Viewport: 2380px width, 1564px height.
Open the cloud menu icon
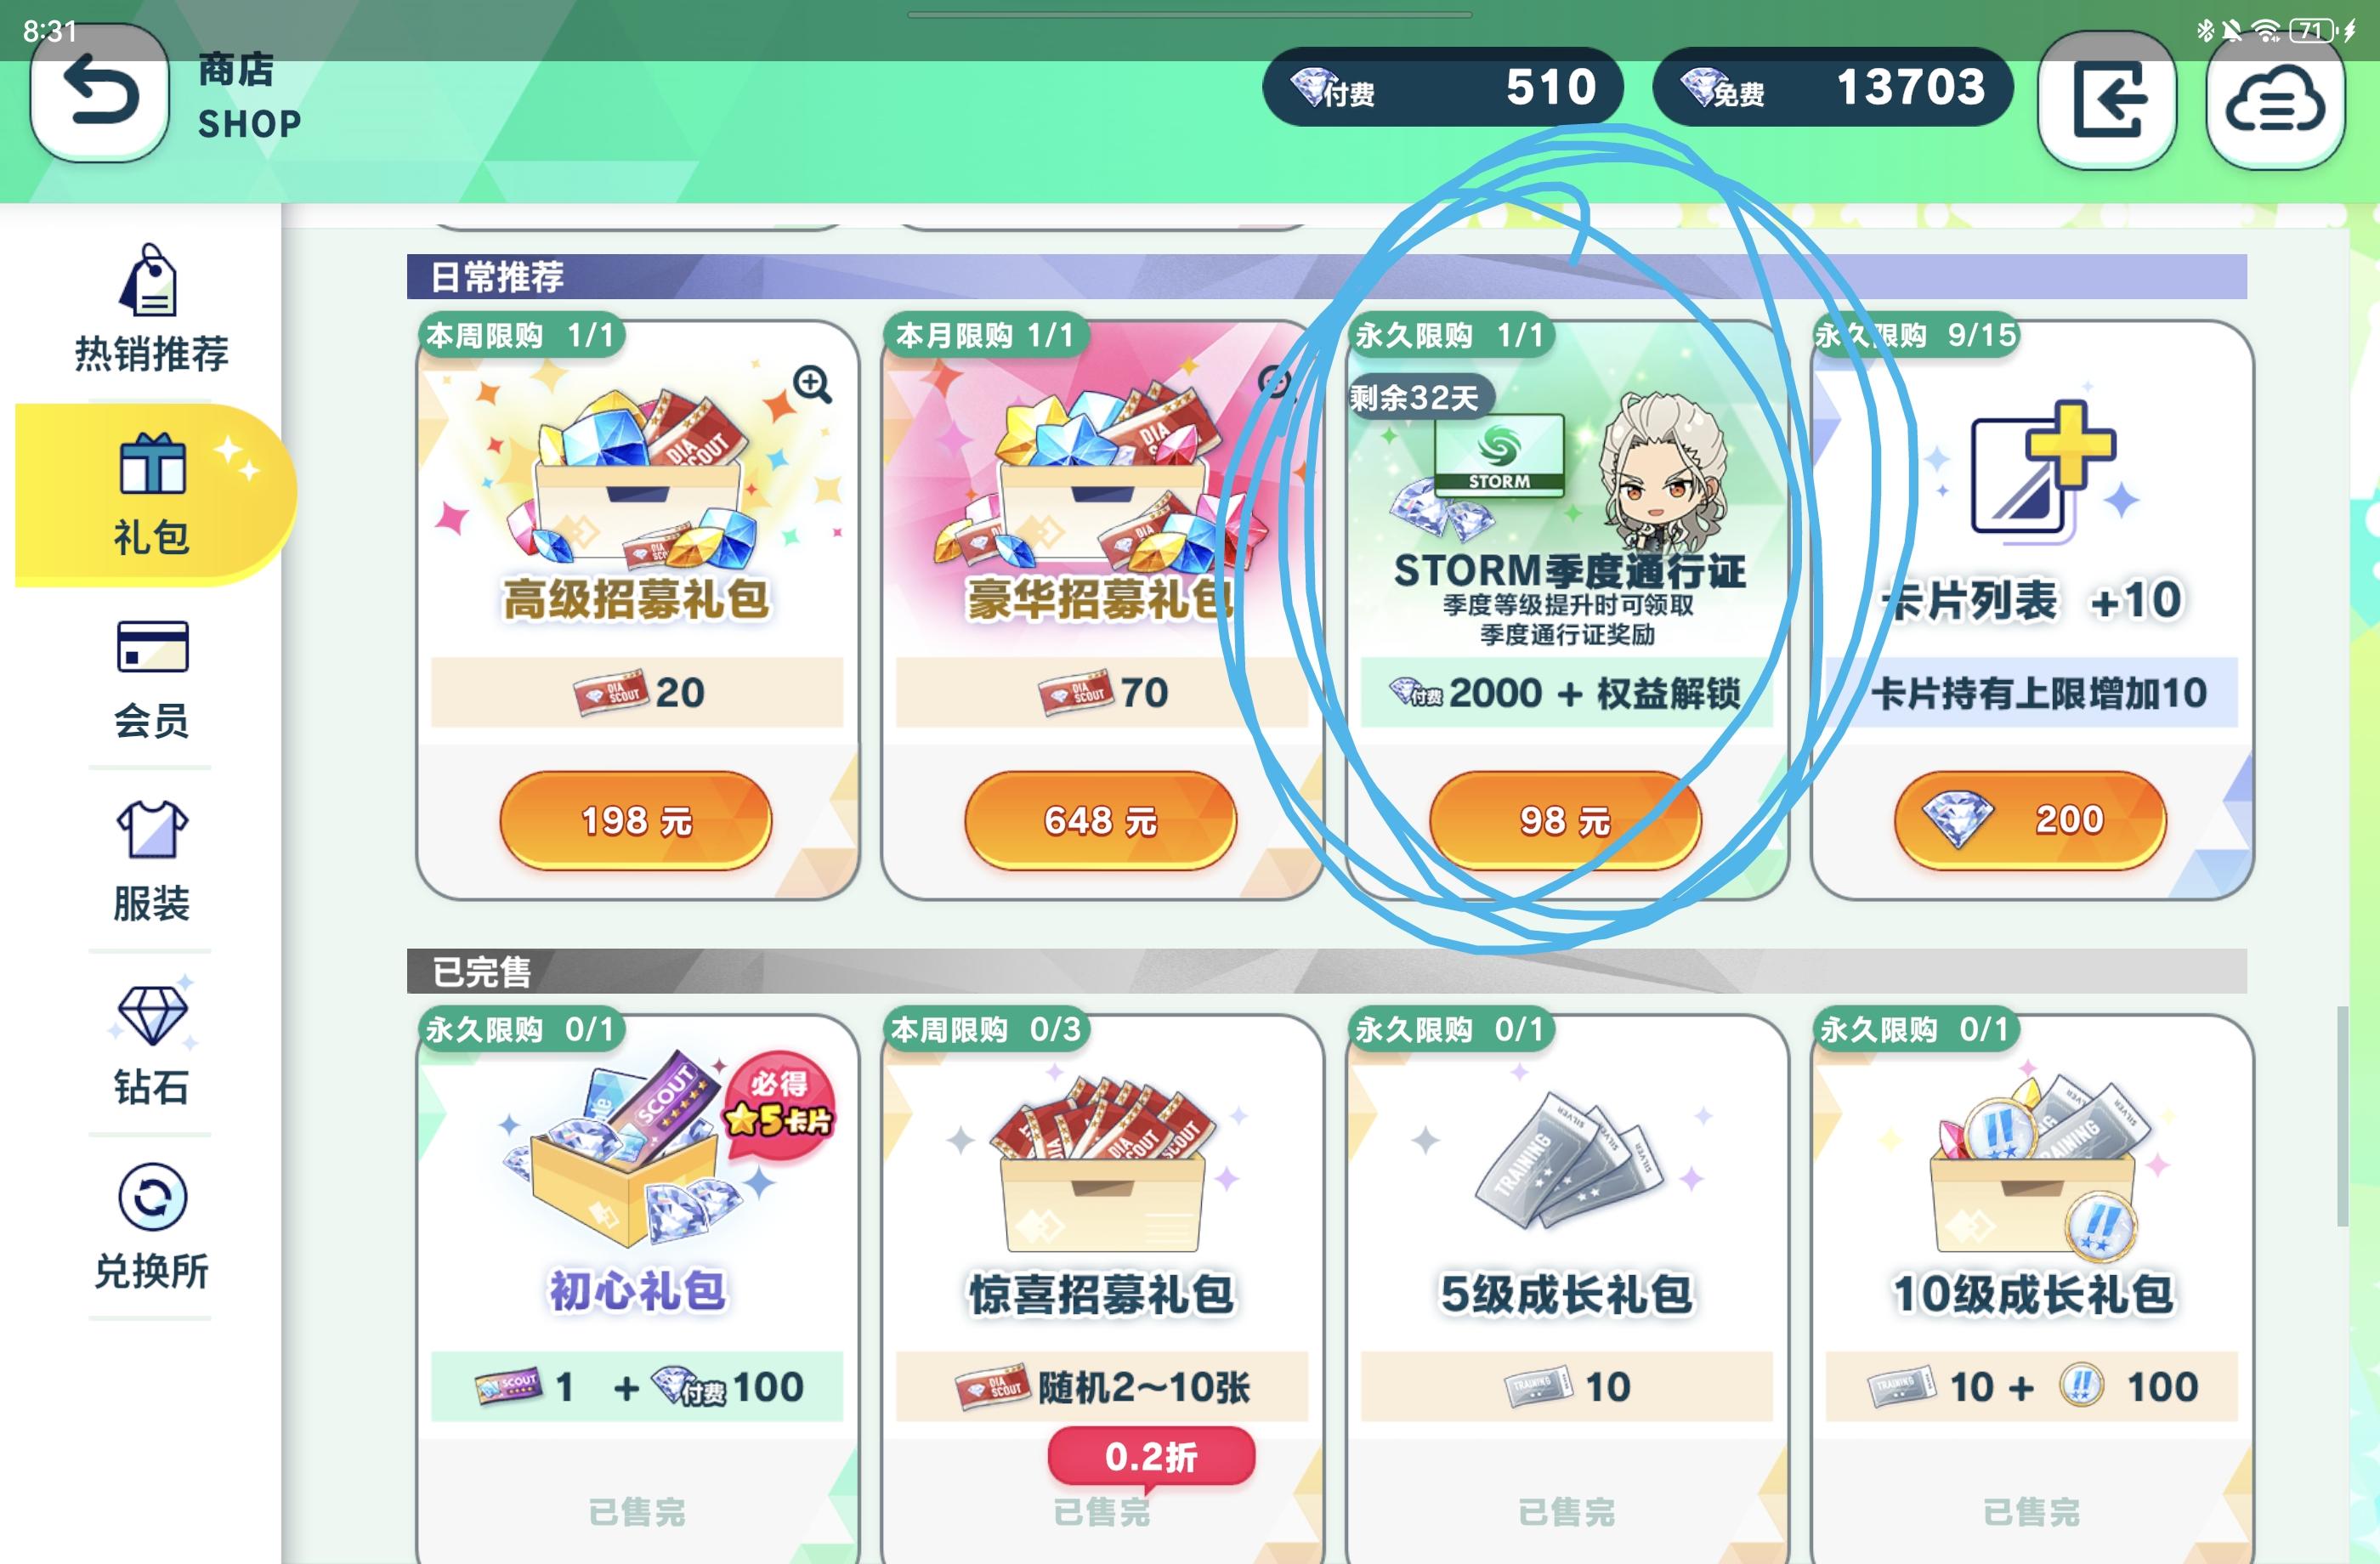(2275, 100)
